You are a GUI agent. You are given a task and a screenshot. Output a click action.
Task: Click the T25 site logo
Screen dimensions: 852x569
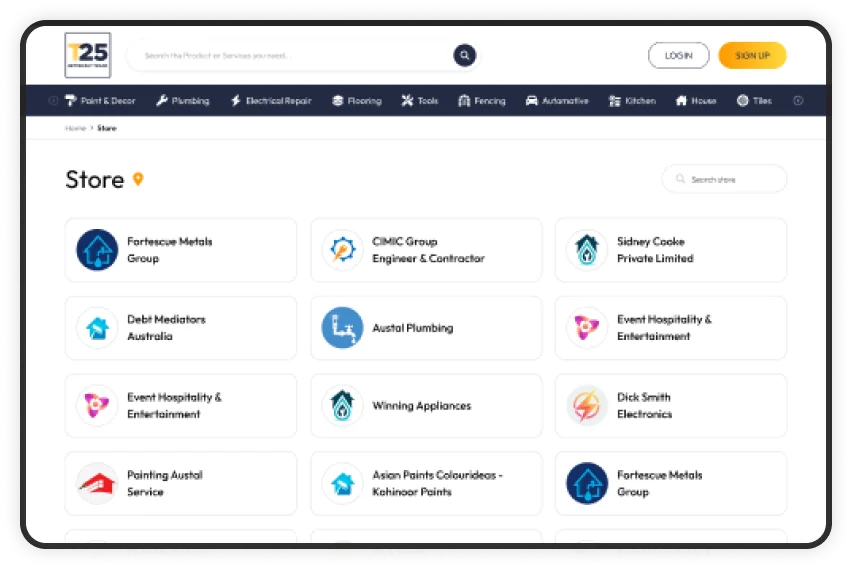(x=87, y=55)
